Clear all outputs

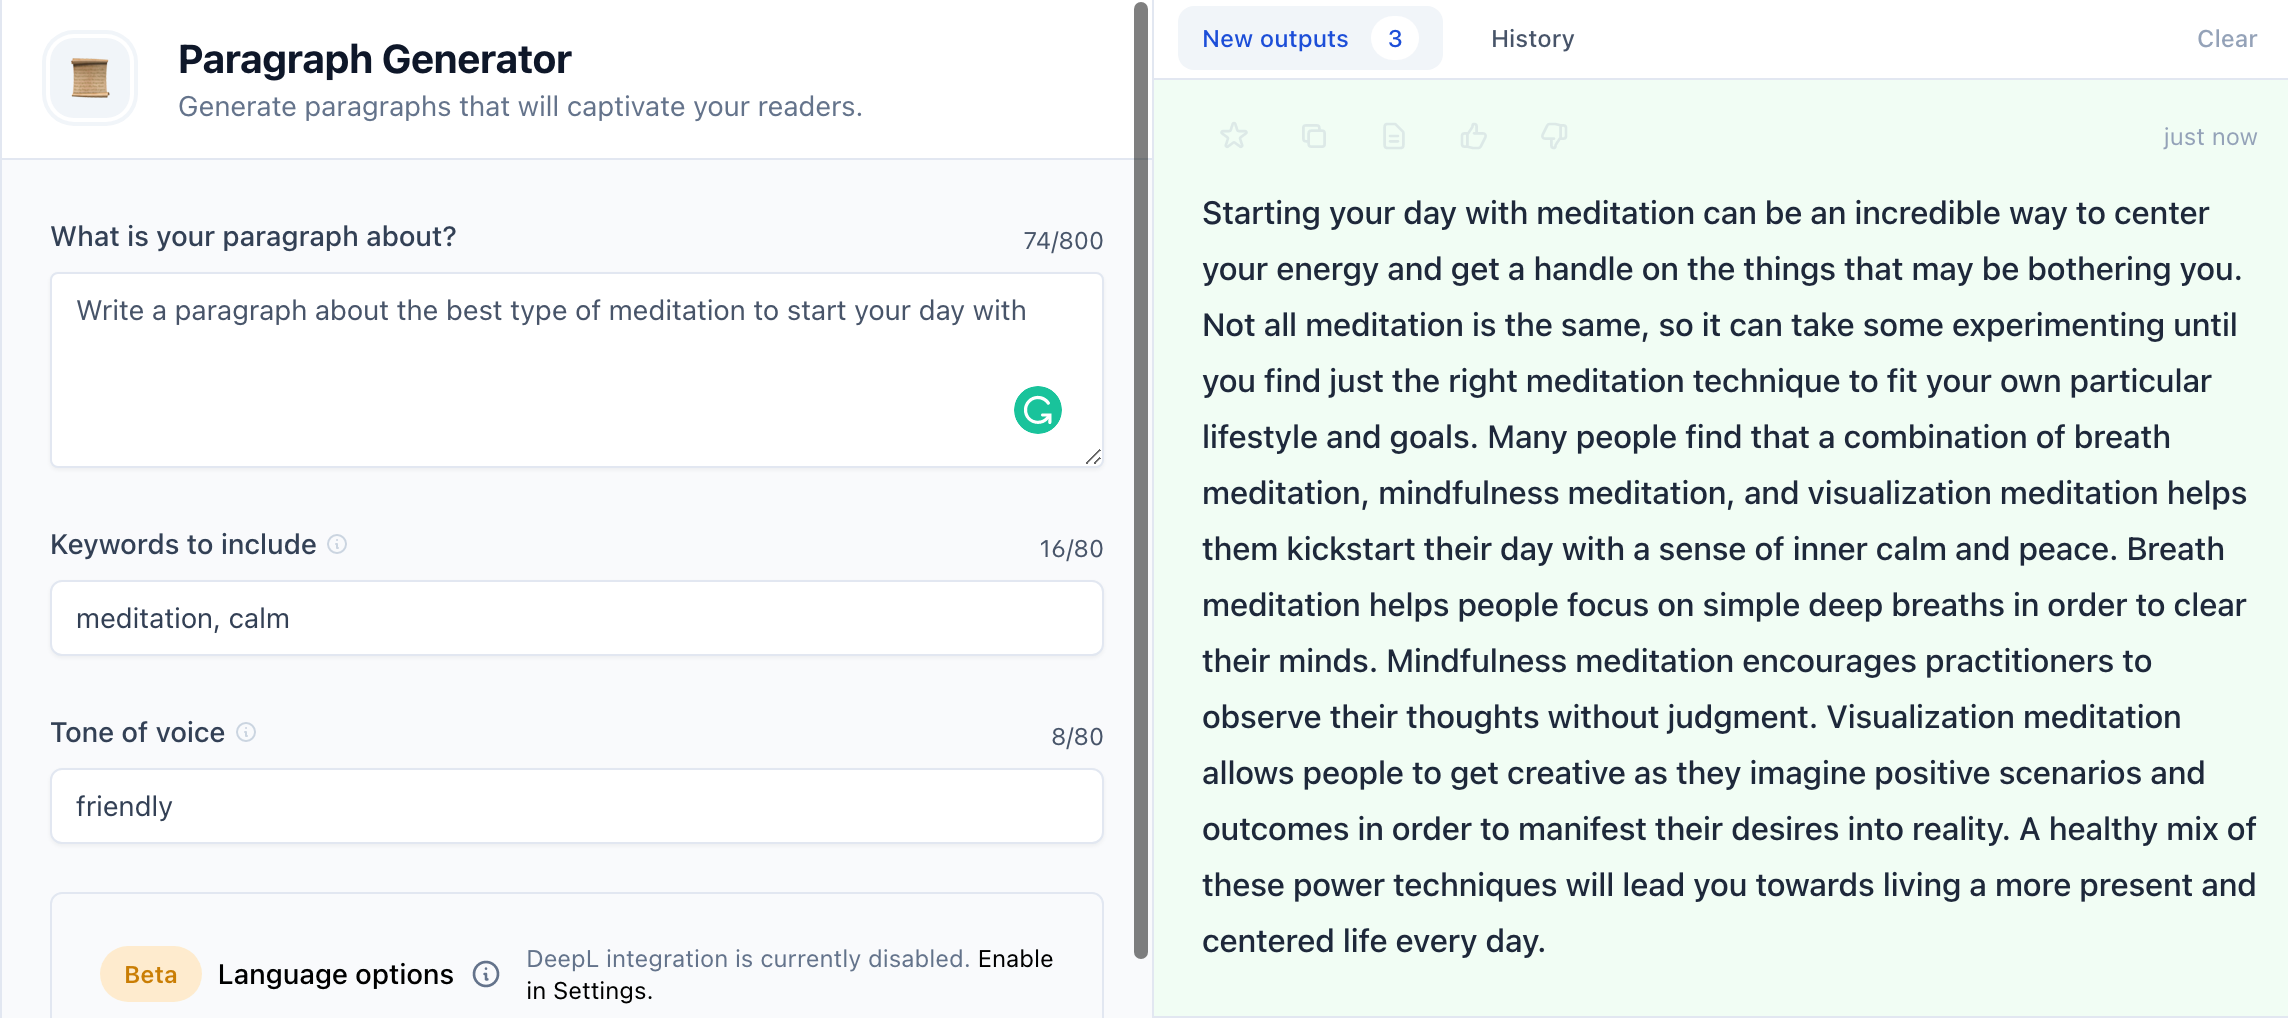[x=2226, y=39]
